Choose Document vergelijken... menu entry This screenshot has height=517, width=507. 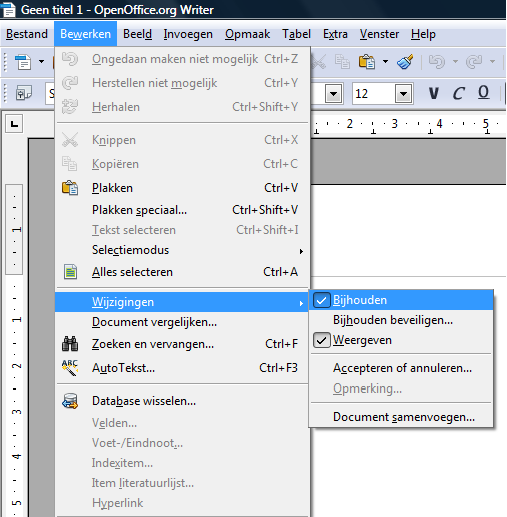click(x=182, y=322)
